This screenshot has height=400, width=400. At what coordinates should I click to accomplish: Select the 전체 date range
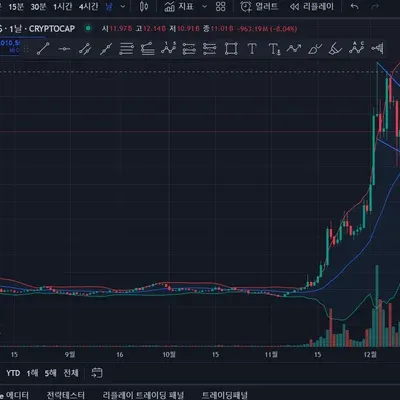[71, 373]
